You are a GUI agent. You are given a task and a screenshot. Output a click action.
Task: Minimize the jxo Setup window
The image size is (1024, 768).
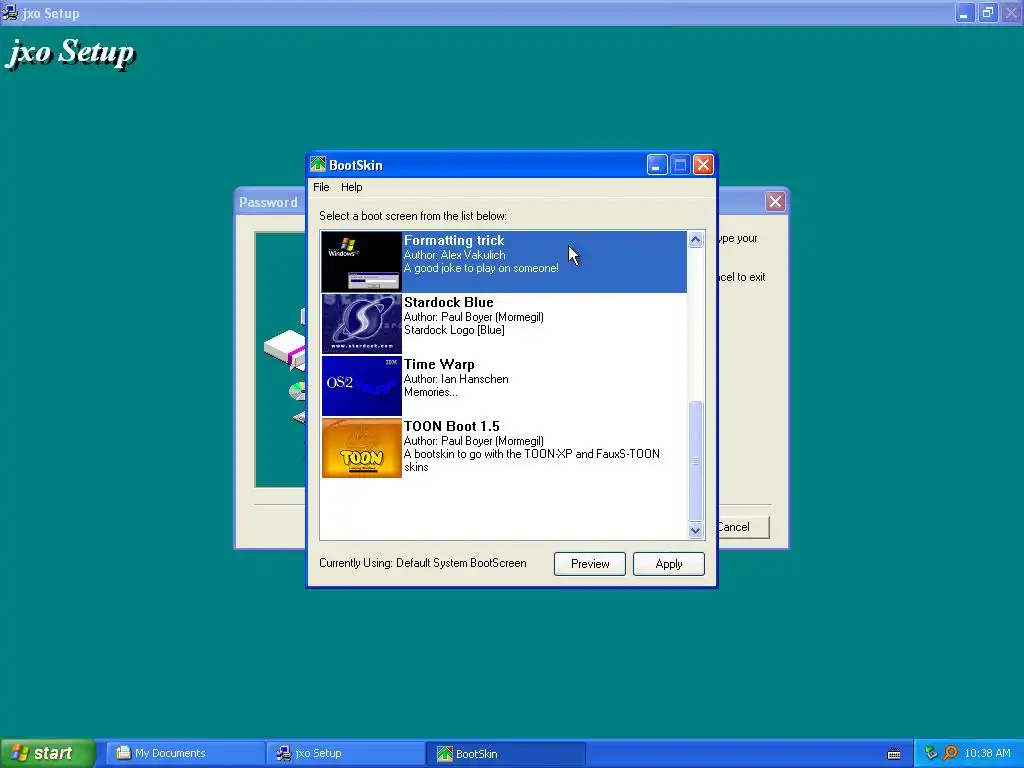pos(964,13)
